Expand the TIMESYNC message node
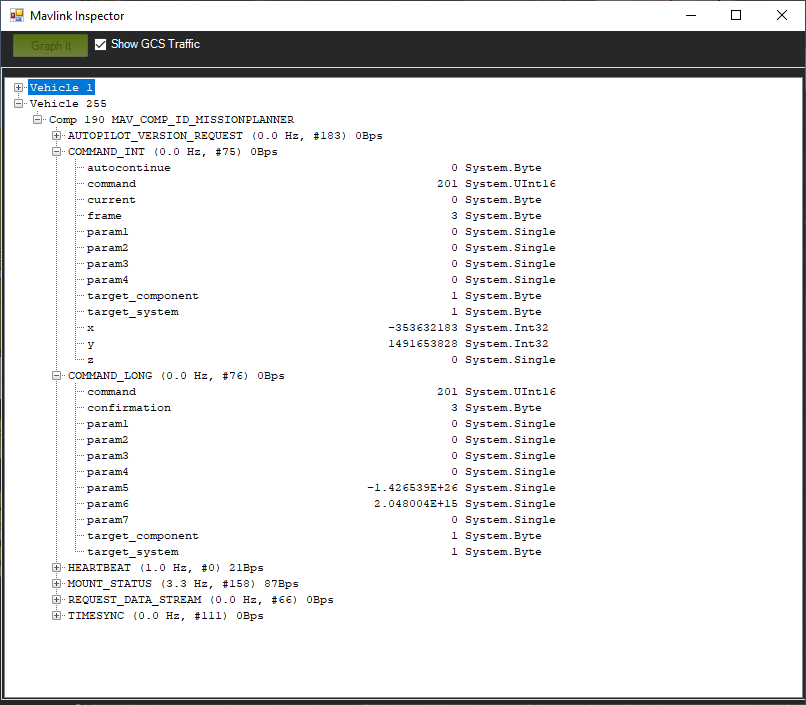The width and height of the screenshot is (806, 705). pos(57,616)
